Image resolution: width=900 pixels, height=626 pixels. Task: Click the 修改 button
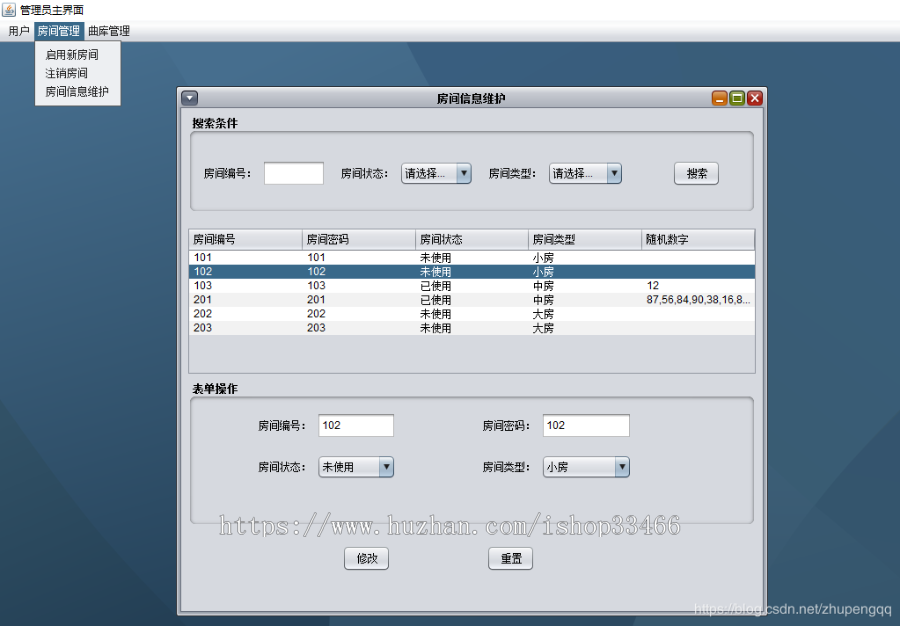click(x=366, y=558)
